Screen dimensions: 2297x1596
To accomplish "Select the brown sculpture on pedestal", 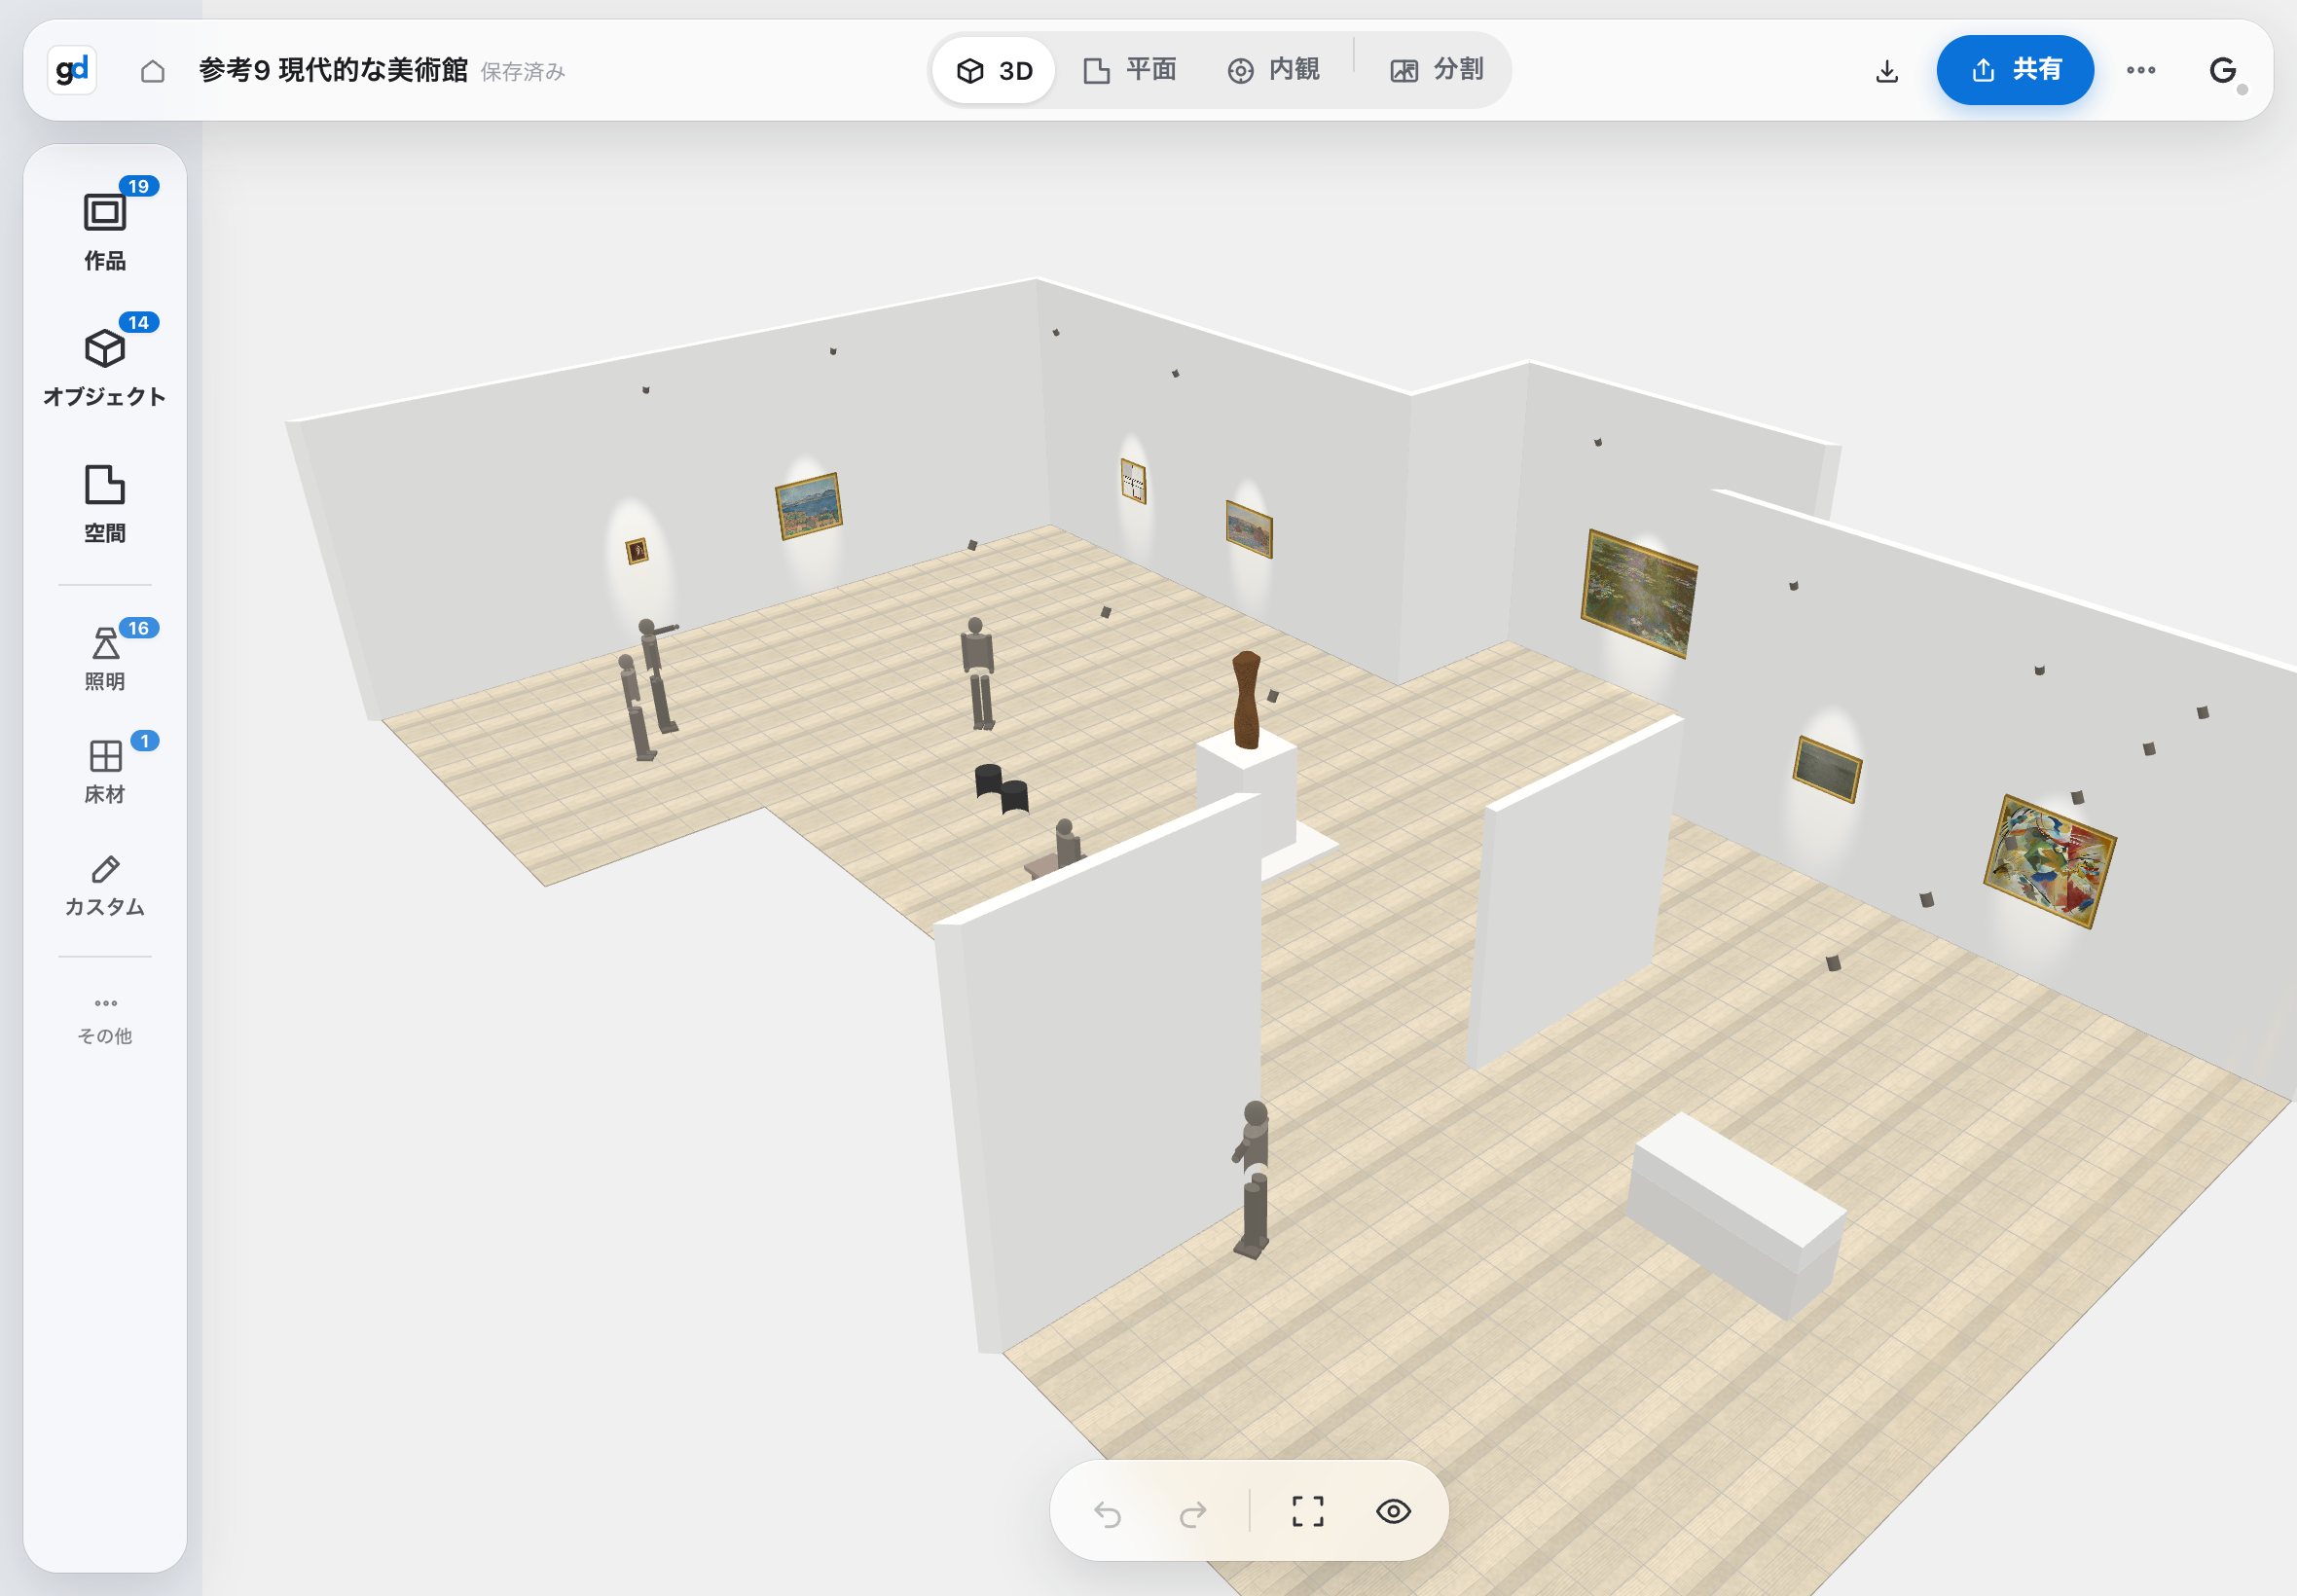I will (x=1246, y=700).
